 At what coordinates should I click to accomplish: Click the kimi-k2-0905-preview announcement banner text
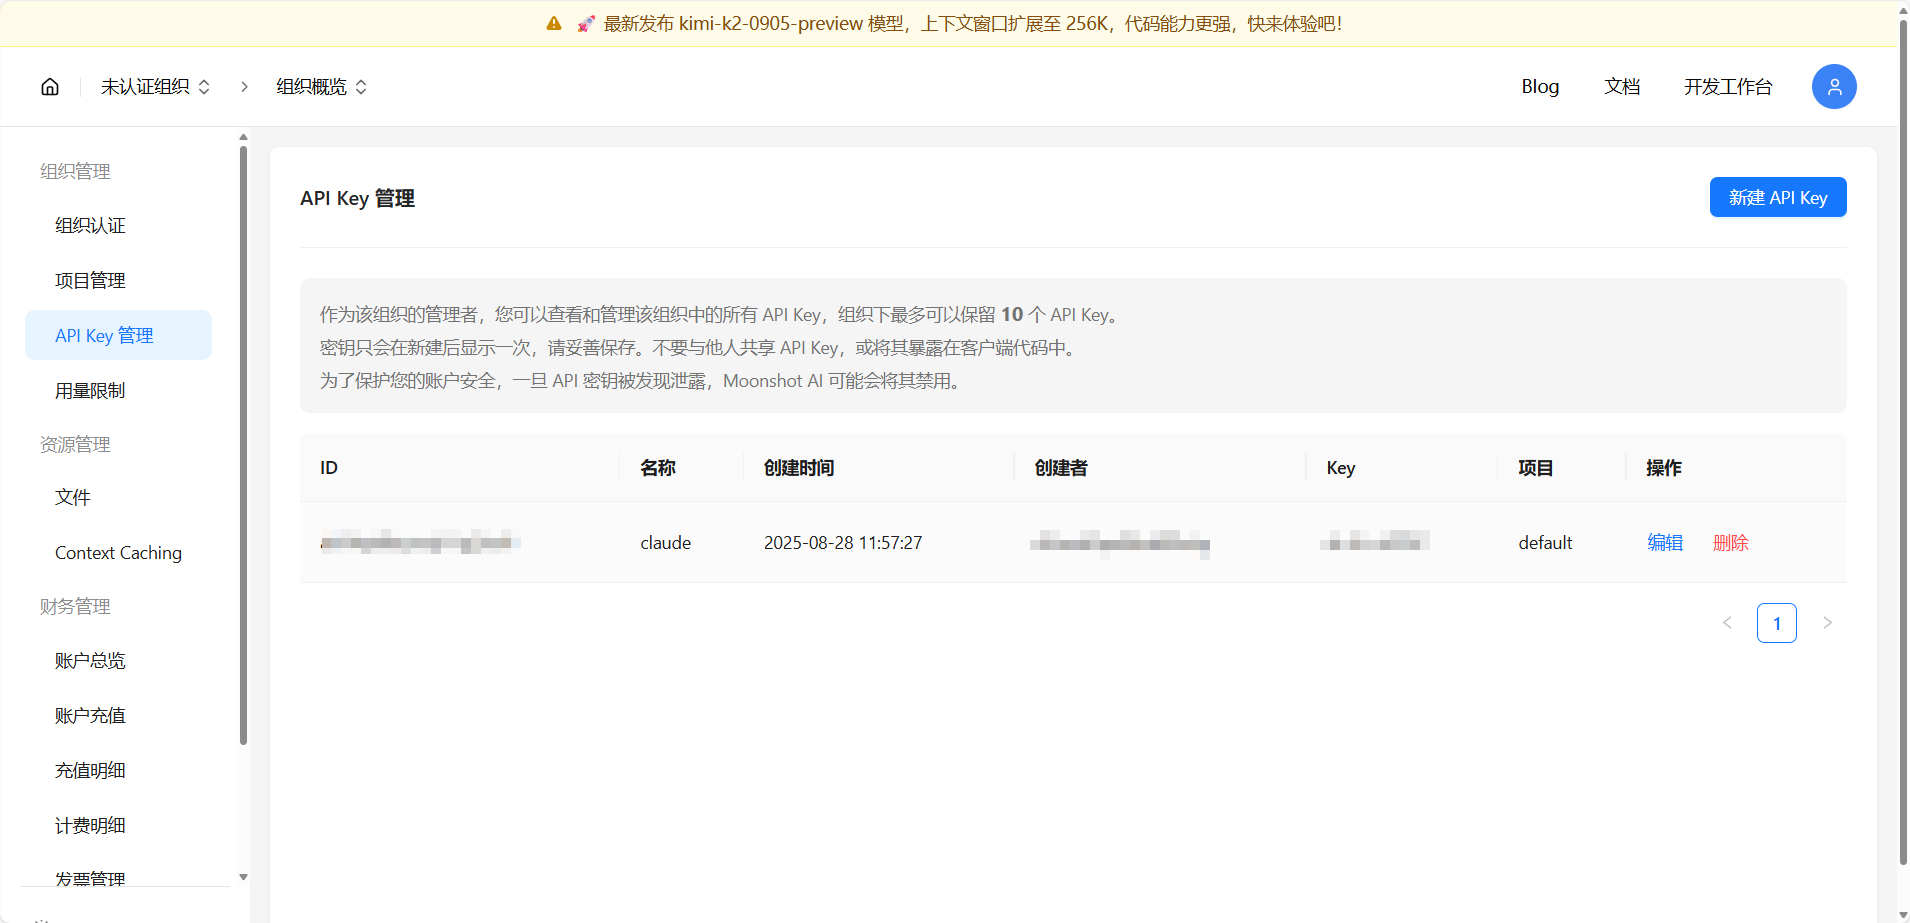click(973, 23)
